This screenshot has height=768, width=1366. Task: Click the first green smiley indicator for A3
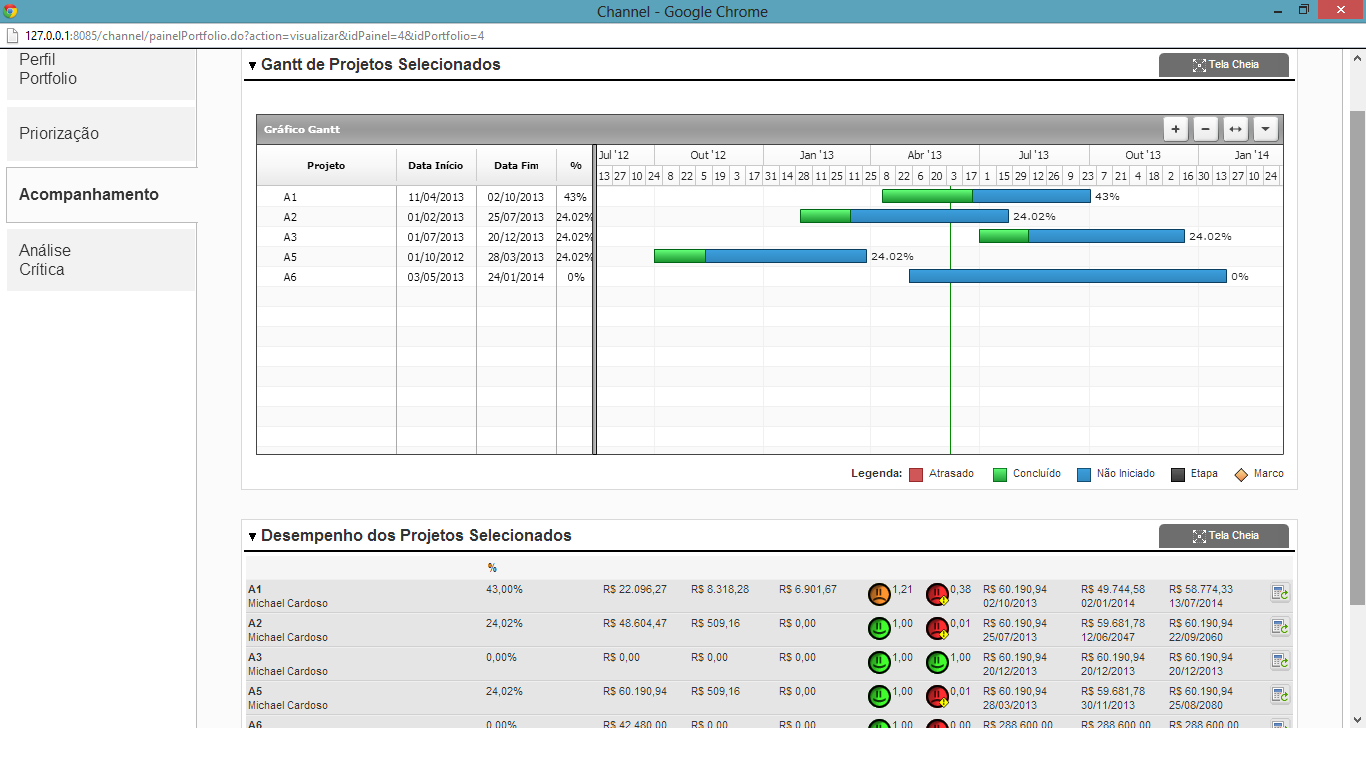(879, 662)
